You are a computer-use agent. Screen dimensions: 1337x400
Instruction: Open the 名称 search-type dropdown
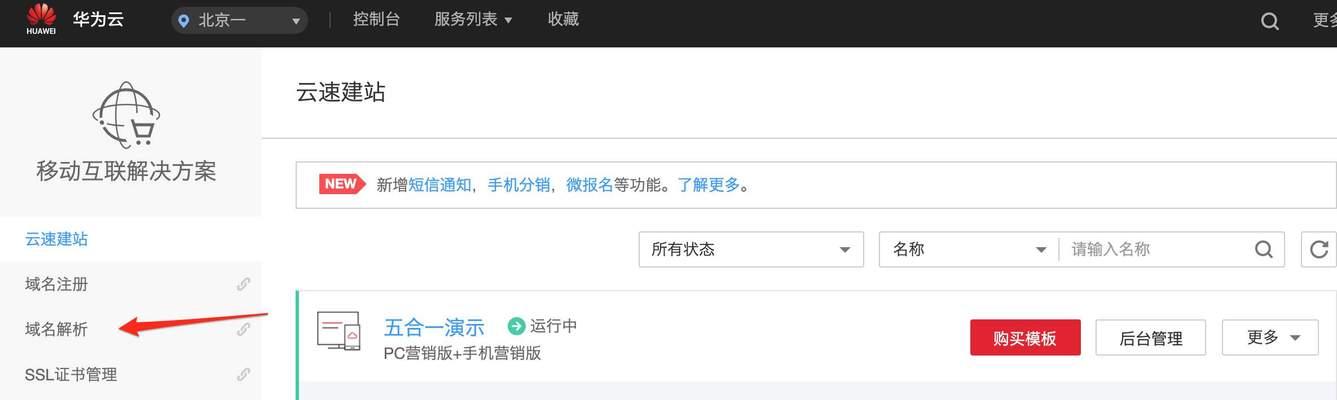click(x=969, y=249)
